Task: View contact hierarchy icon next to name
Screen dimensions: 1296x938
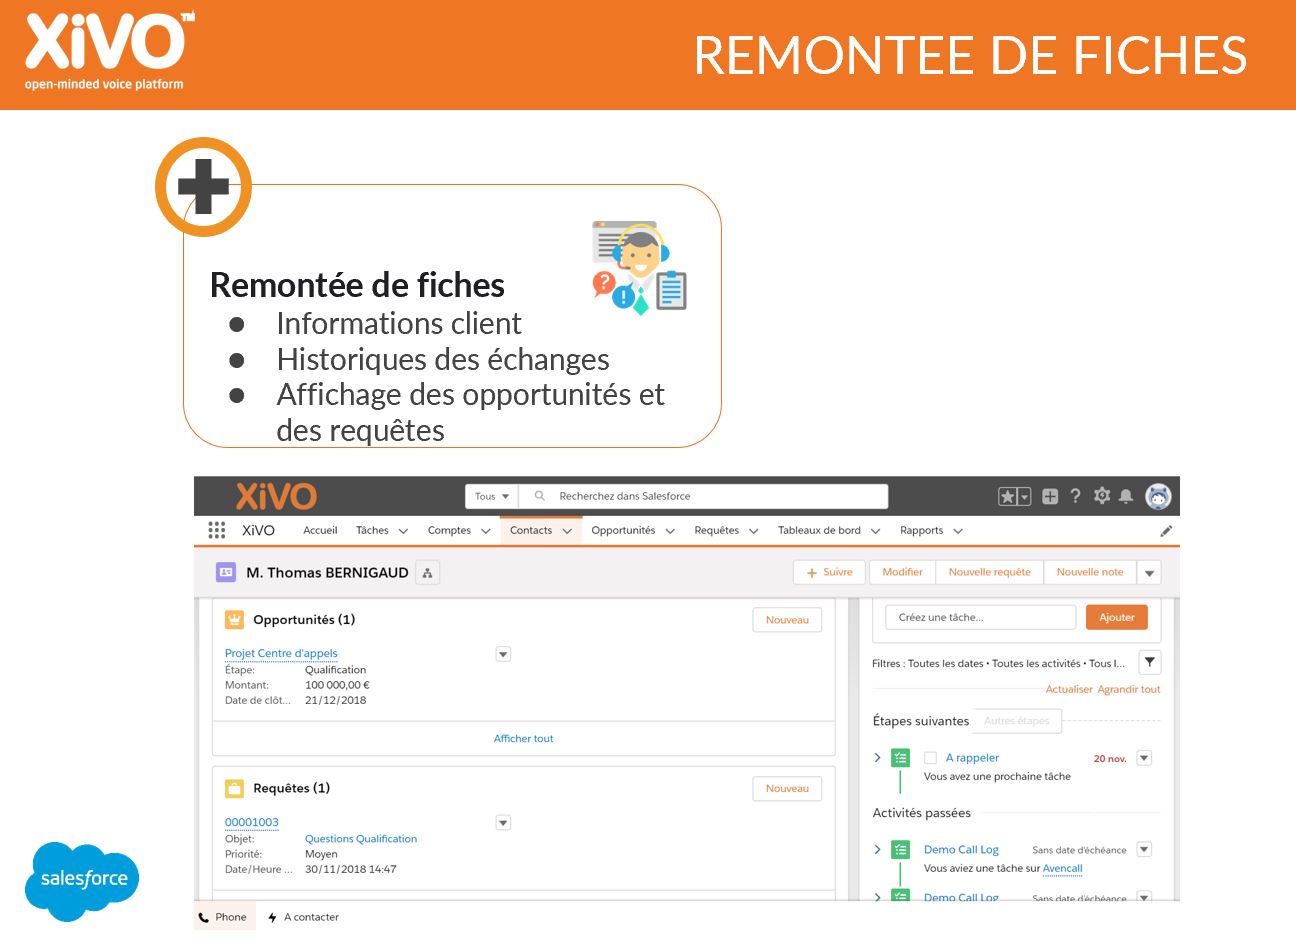Action: tap(427, 573)
